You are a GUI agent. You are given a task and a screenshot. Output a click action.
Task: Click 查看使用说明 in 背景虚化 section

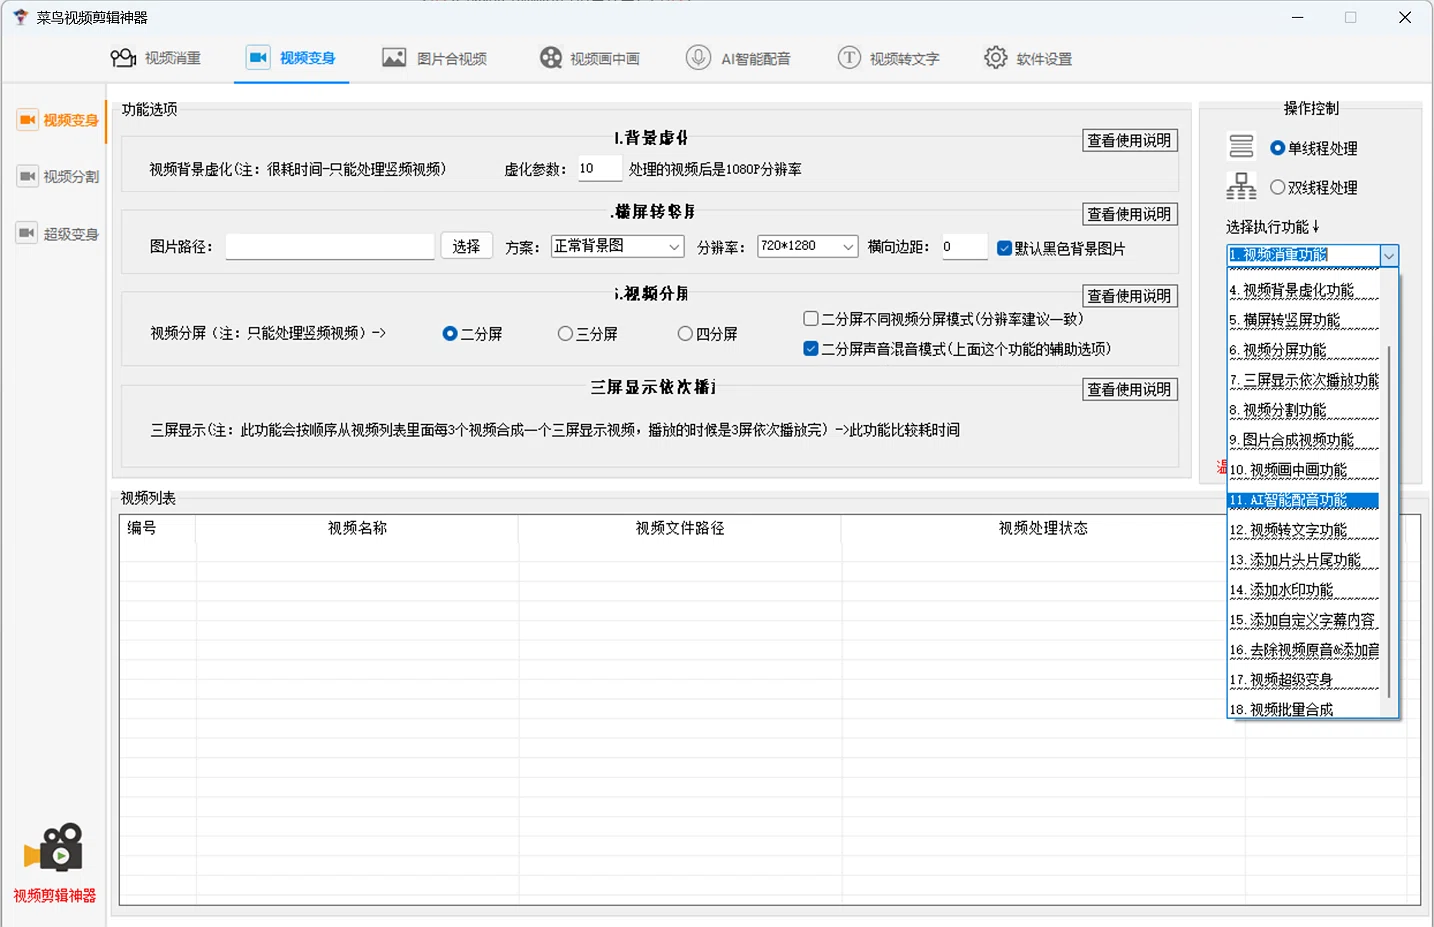[x=1129, y=141]
